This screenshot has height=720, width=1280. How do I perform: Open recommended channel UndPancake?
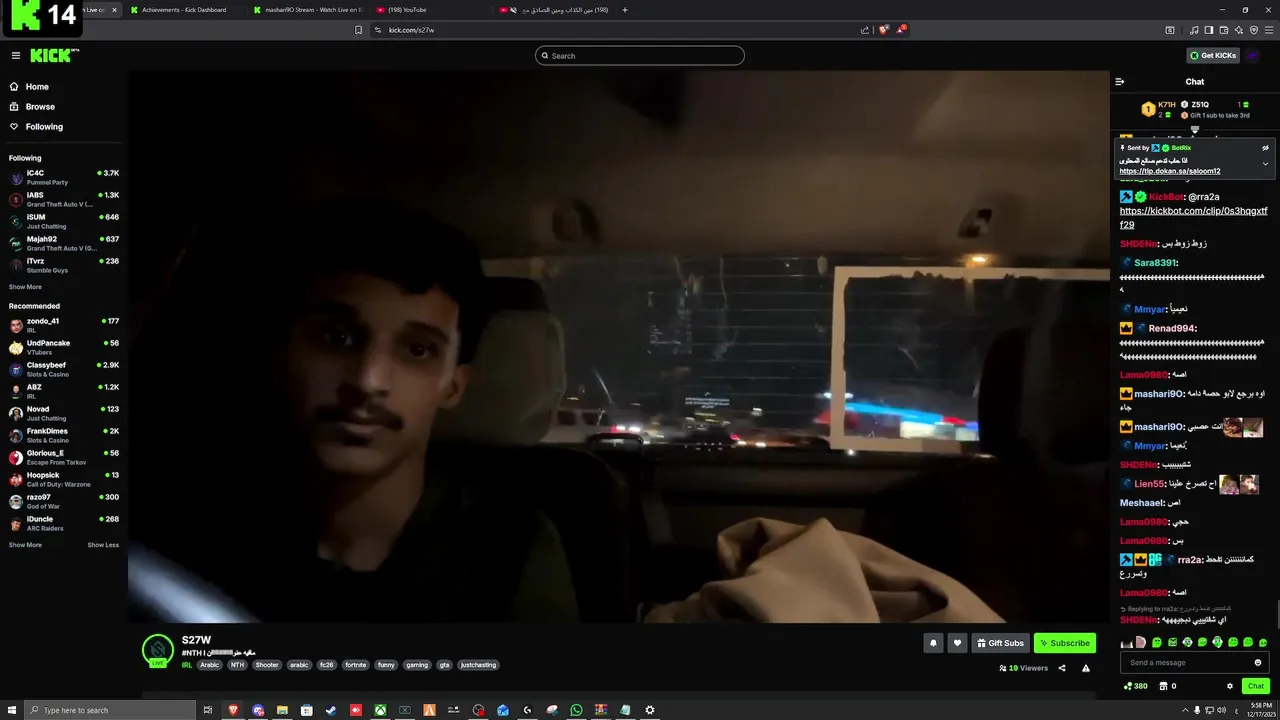click(64, 347)
